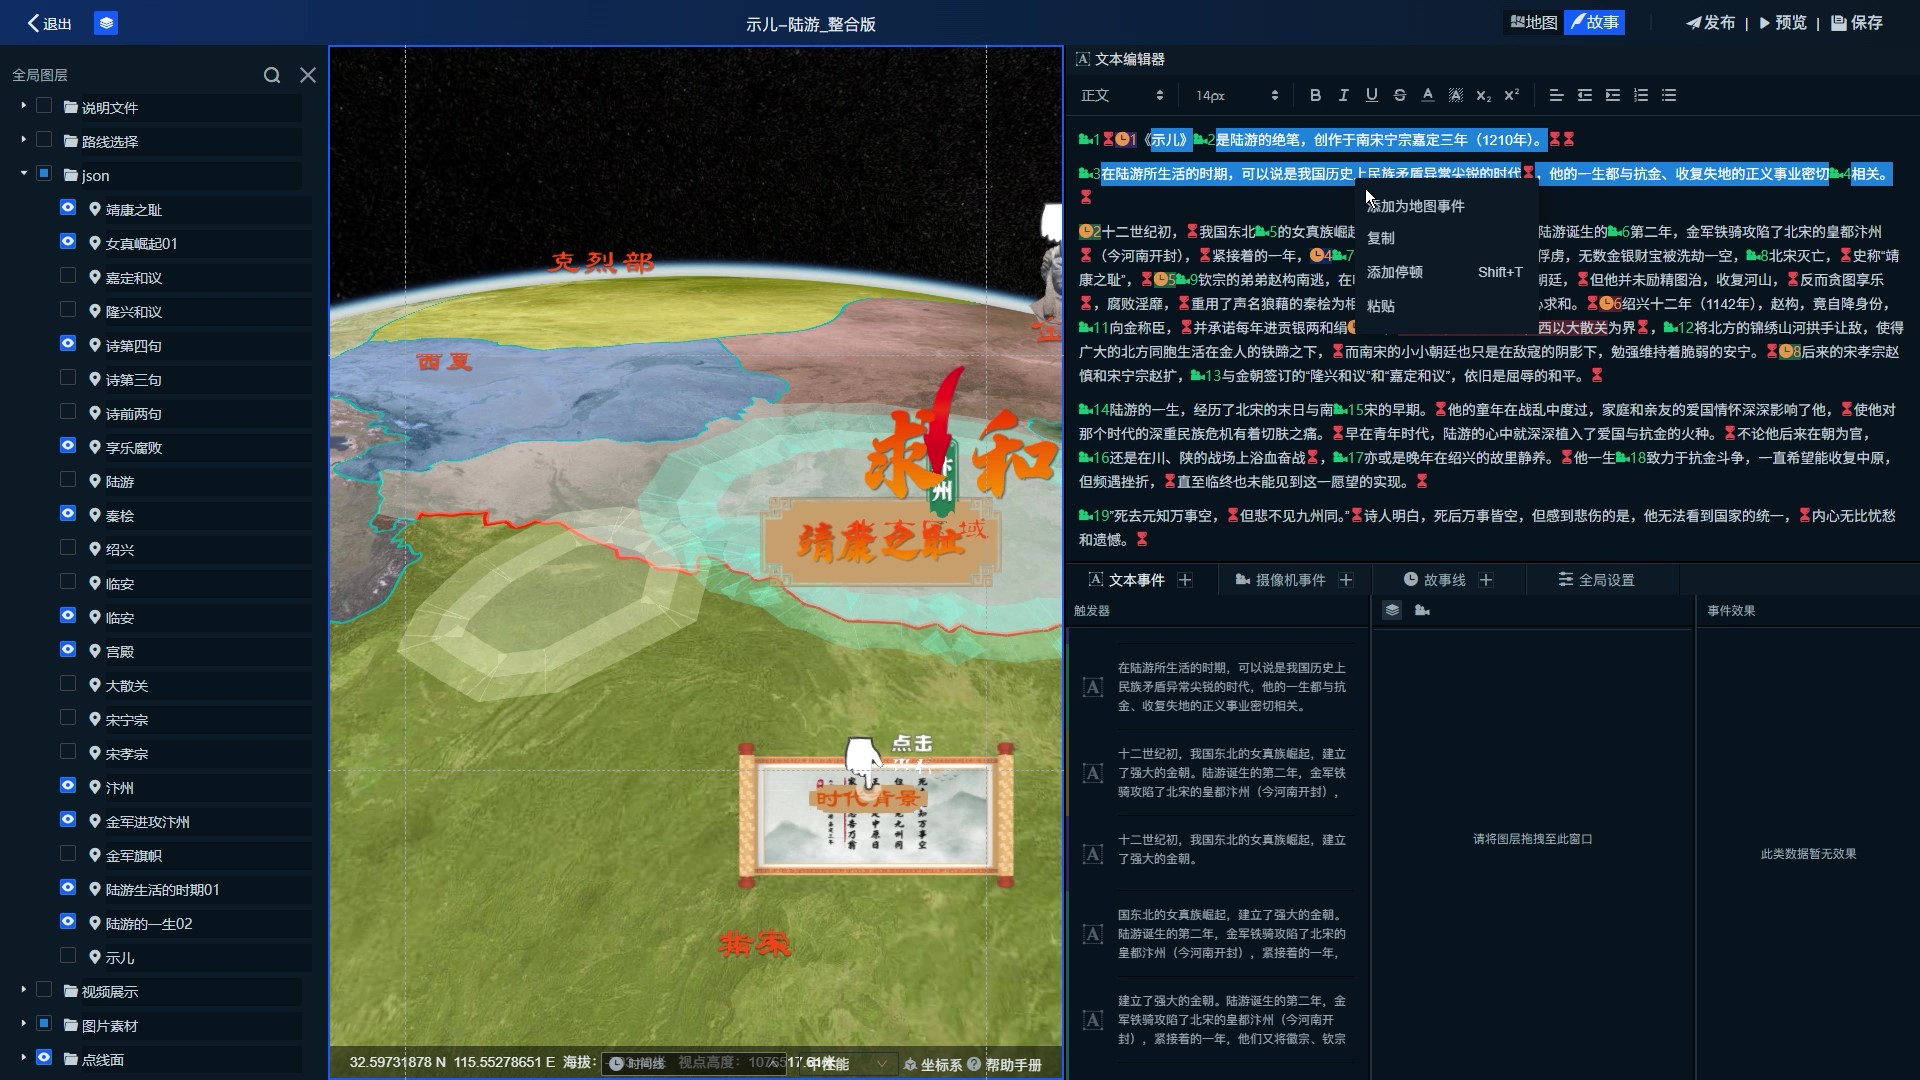Image resolution: width=1920 pixels, height=1080 pixels.
Task: Choose 添加停顿 from context menu
Action: point(1446,272)
